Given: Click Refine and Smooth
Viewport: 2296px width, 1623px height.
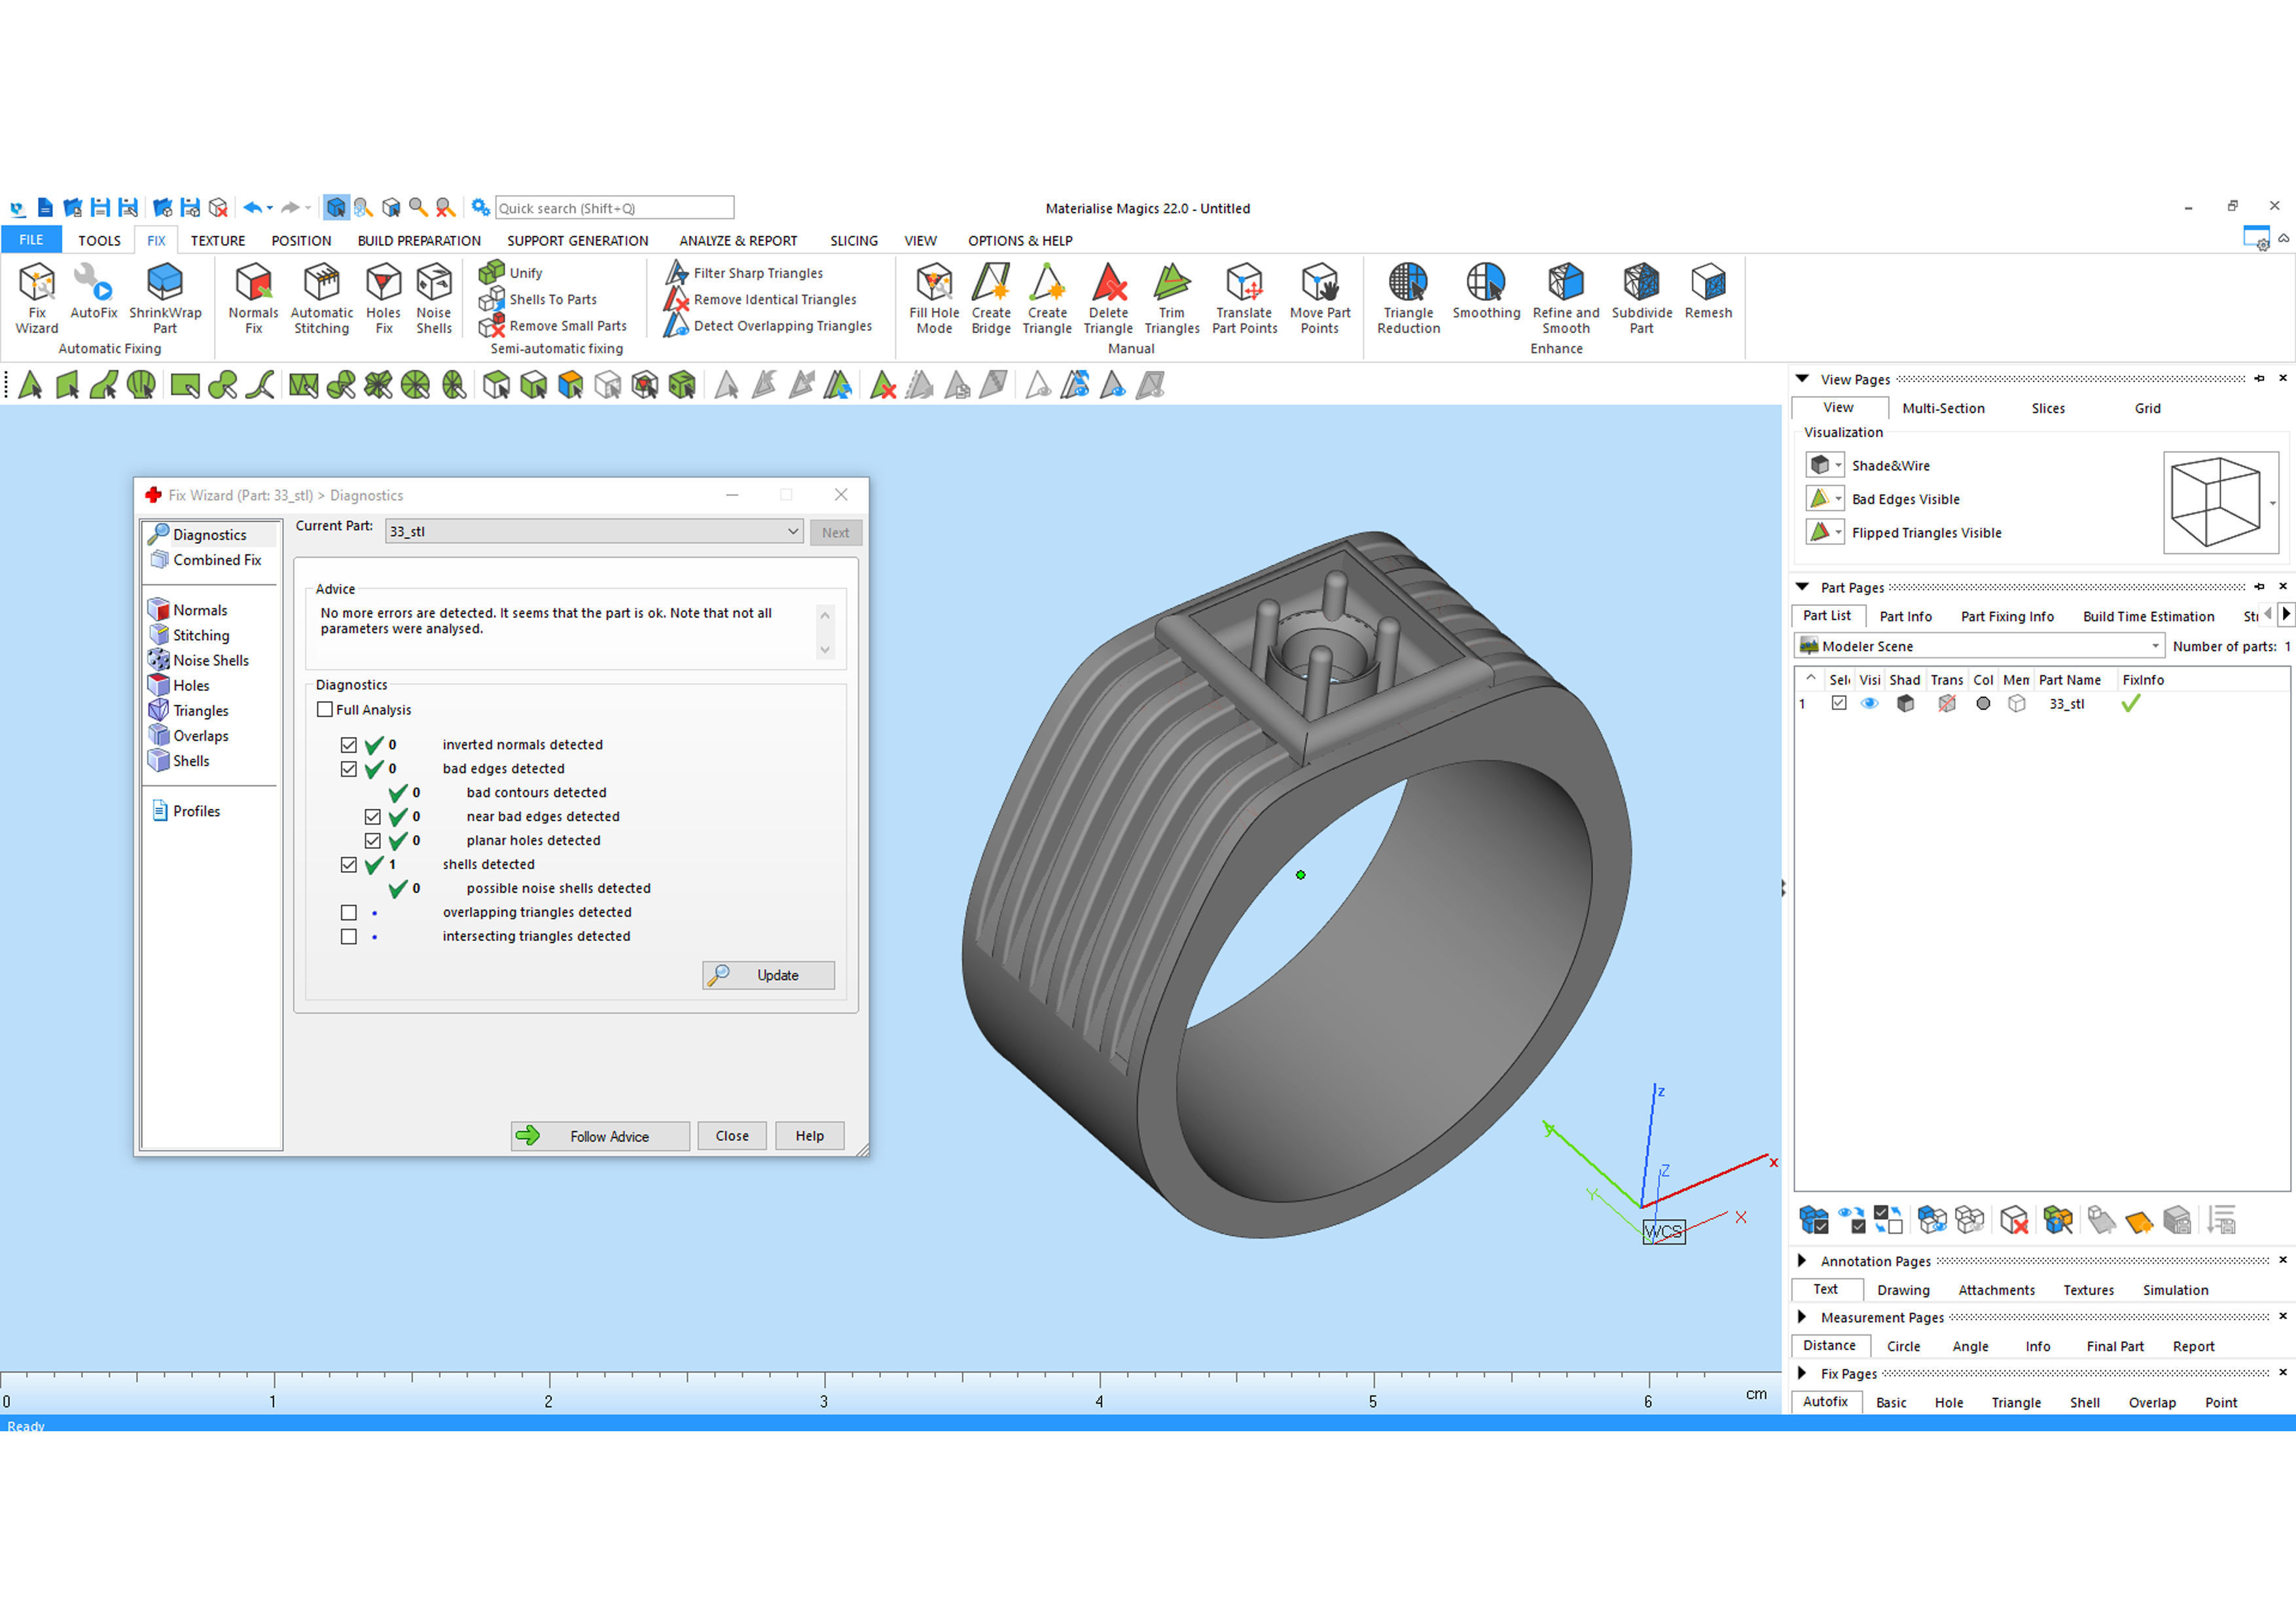Looking at the screenshot, I should (1566, 298).
